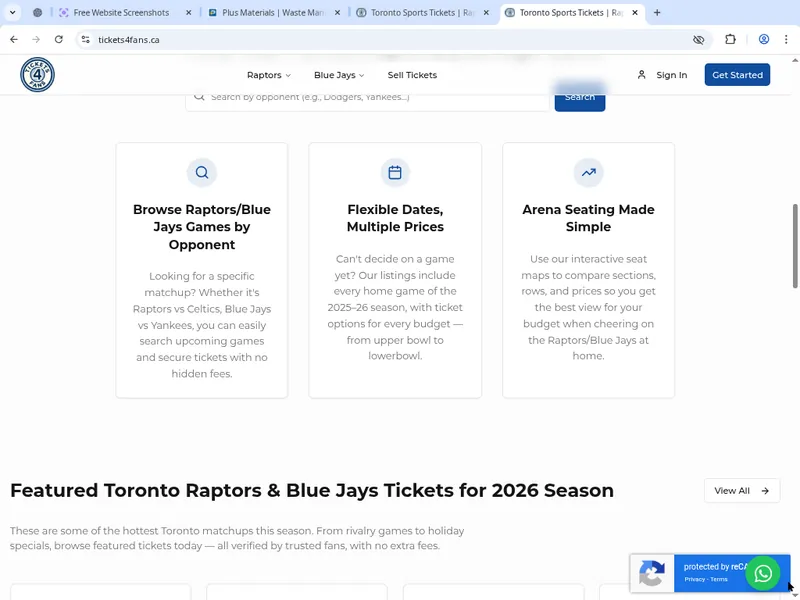Click the tracking protection eye icon

[698, 39]
